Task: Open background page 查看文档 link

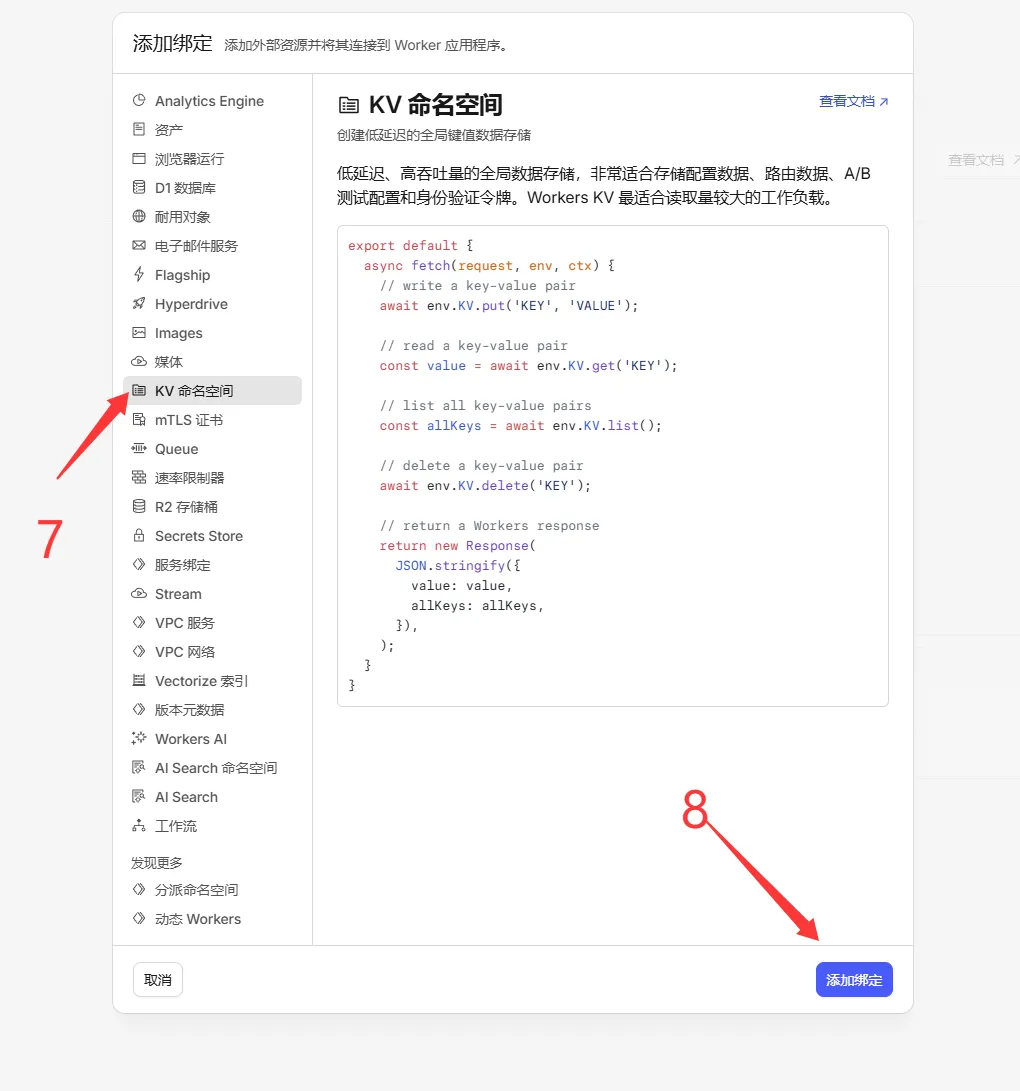Action: [x=982, y=160]
